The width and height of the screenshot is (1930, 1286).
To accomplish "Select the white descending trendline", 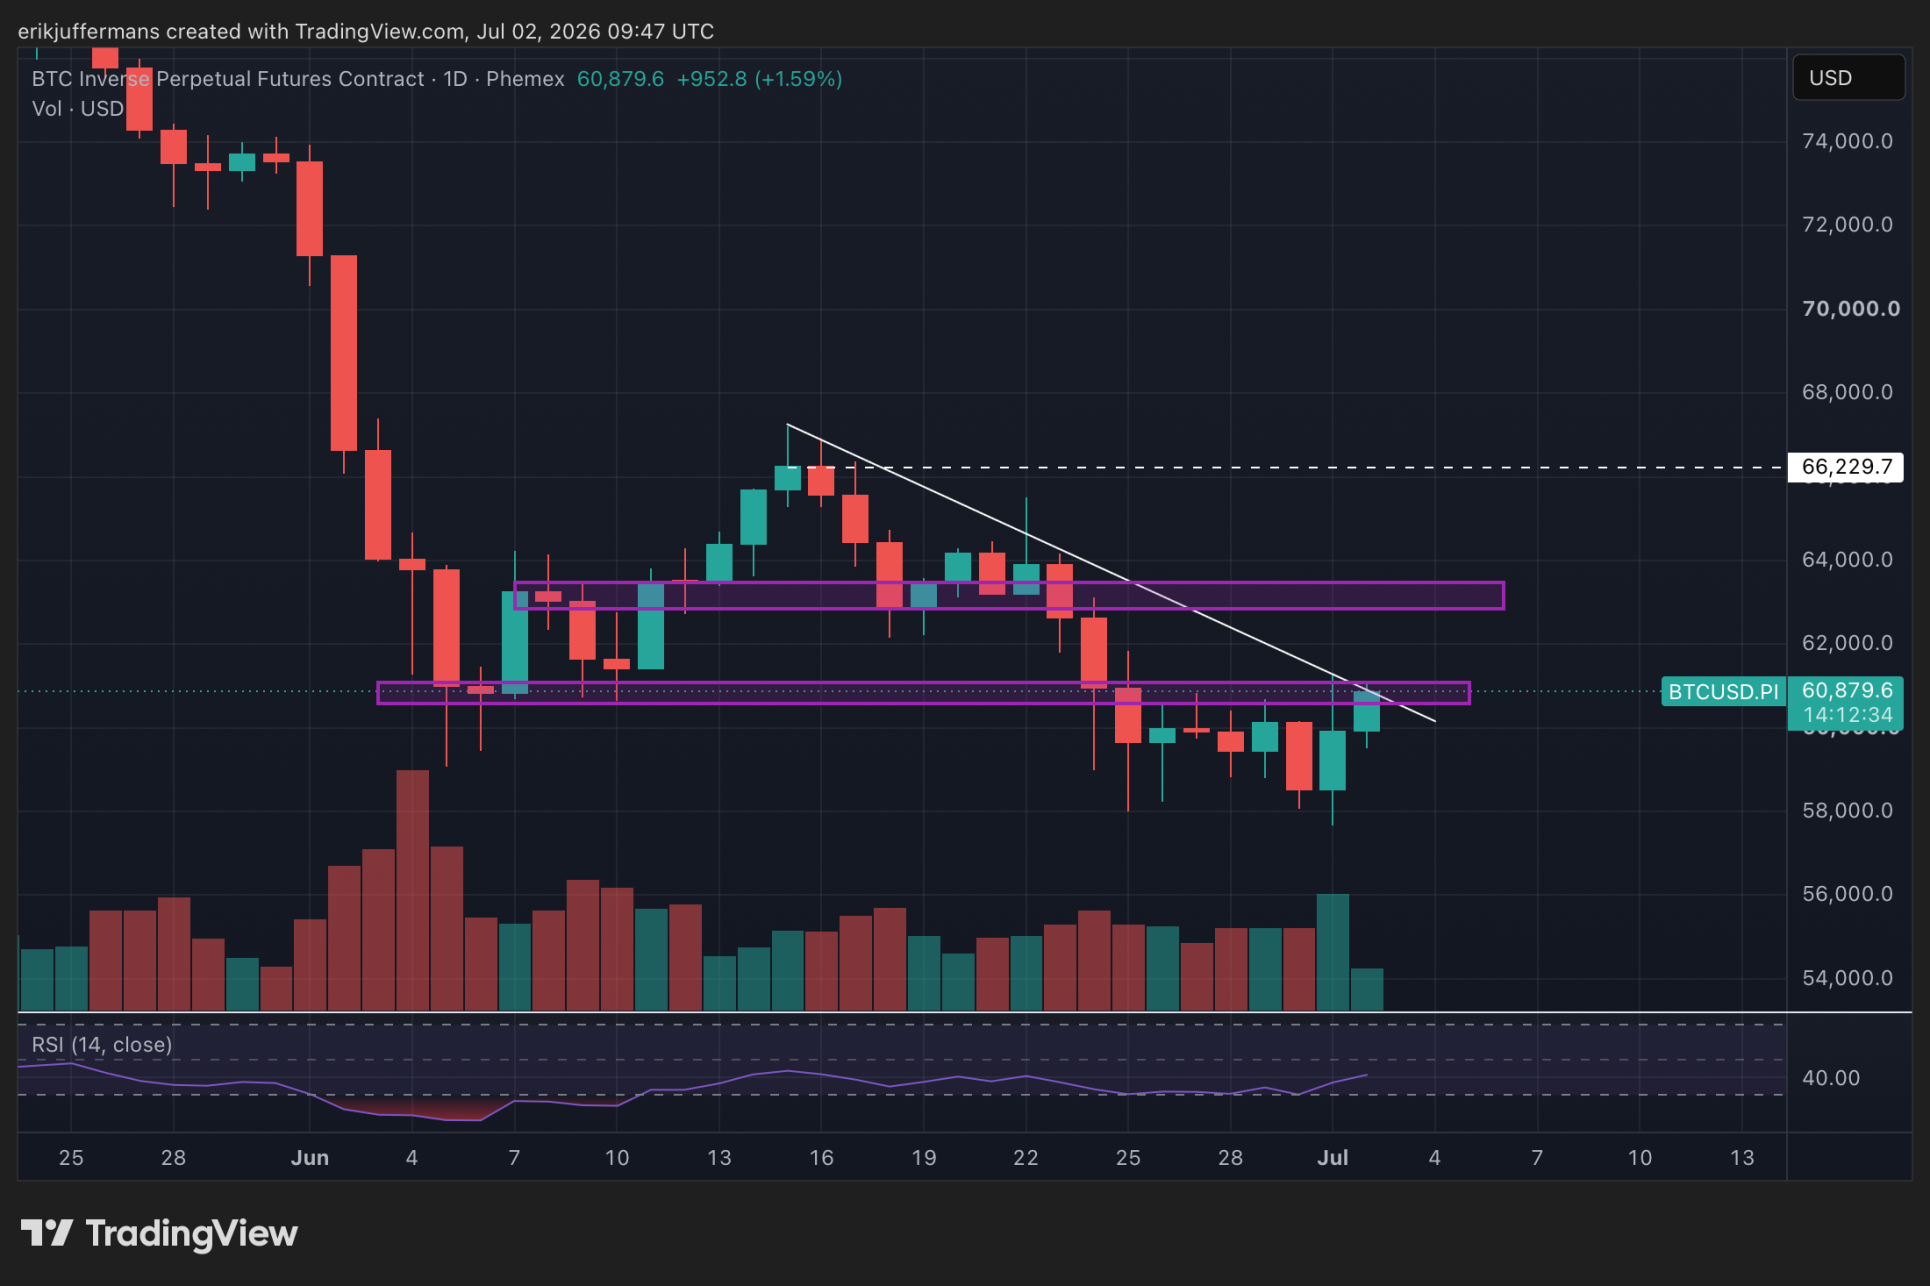I will [1111, 572].
